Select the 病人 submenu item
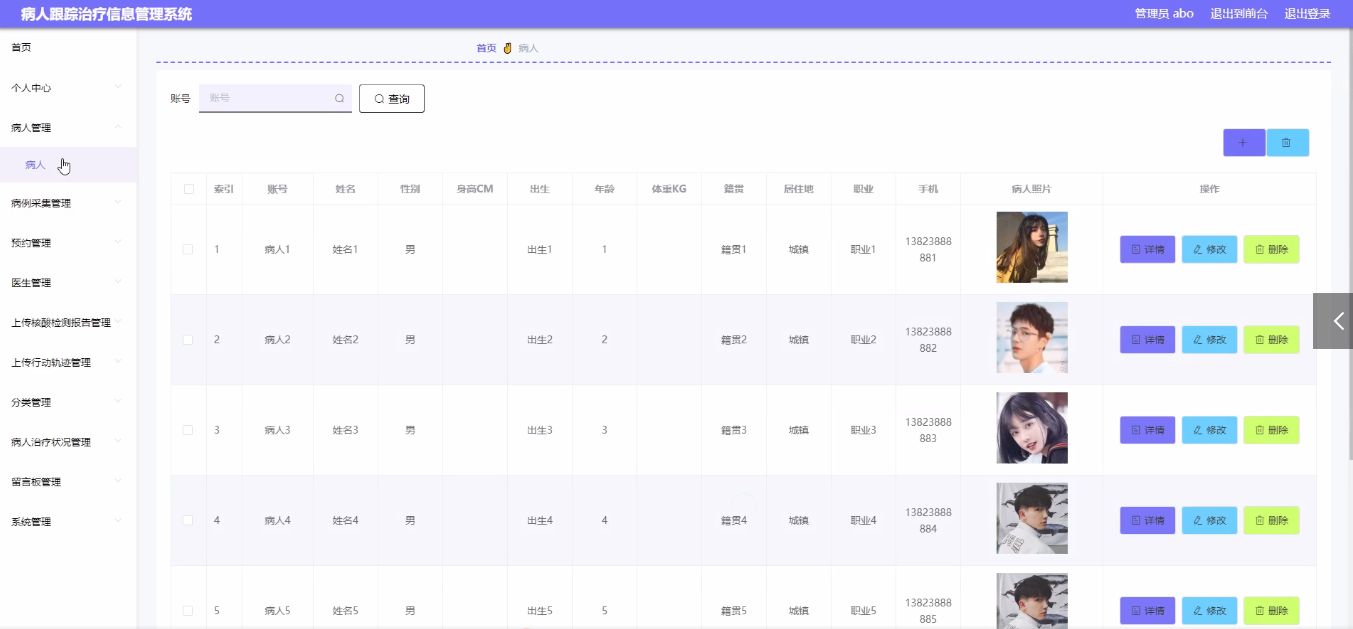1353x629 pixels. coord(68,165)
